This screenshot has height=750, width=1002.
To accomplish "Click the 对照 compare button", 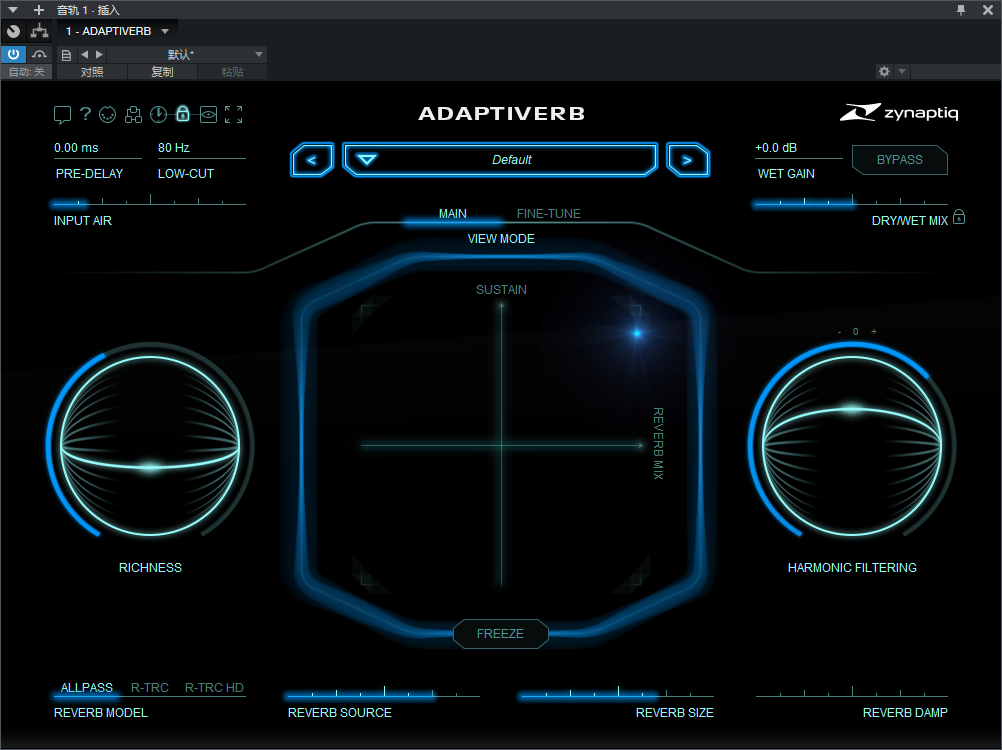I will 92,72.
